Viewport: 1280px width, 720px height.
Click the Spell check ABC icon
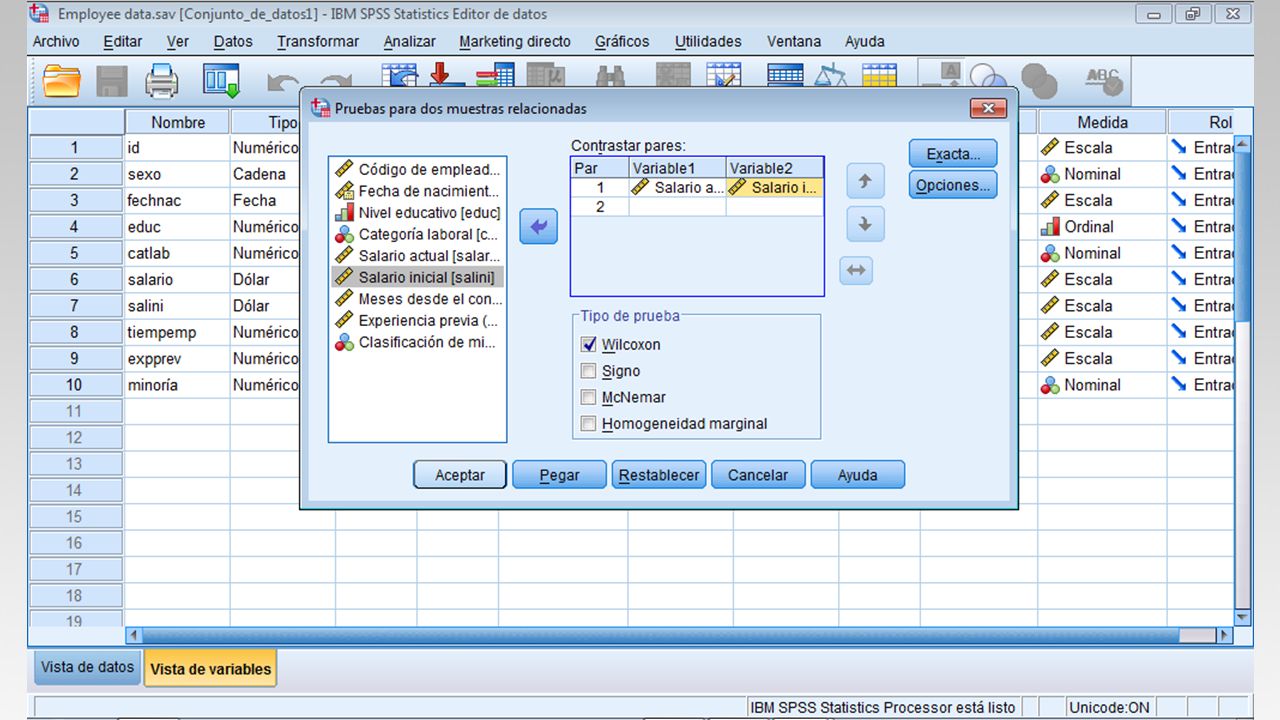(x=1104, y=80)
